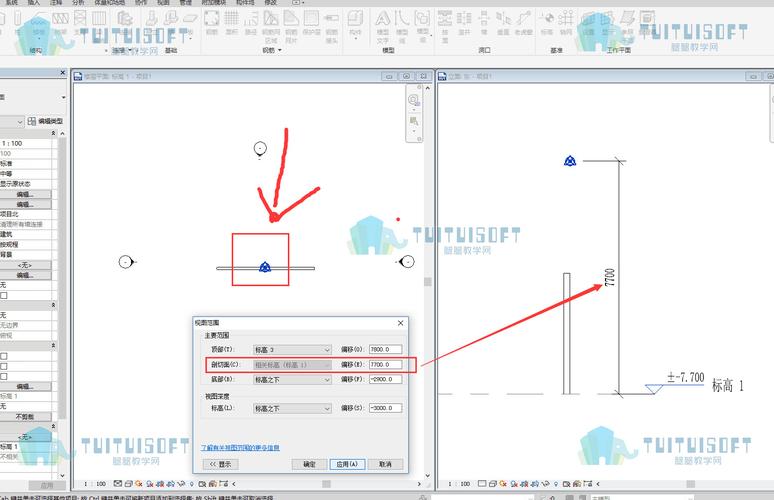
Task: Click the 钢筋网片 fabric sheet tool
Action: pyautogui.click(x=291, y=27)
